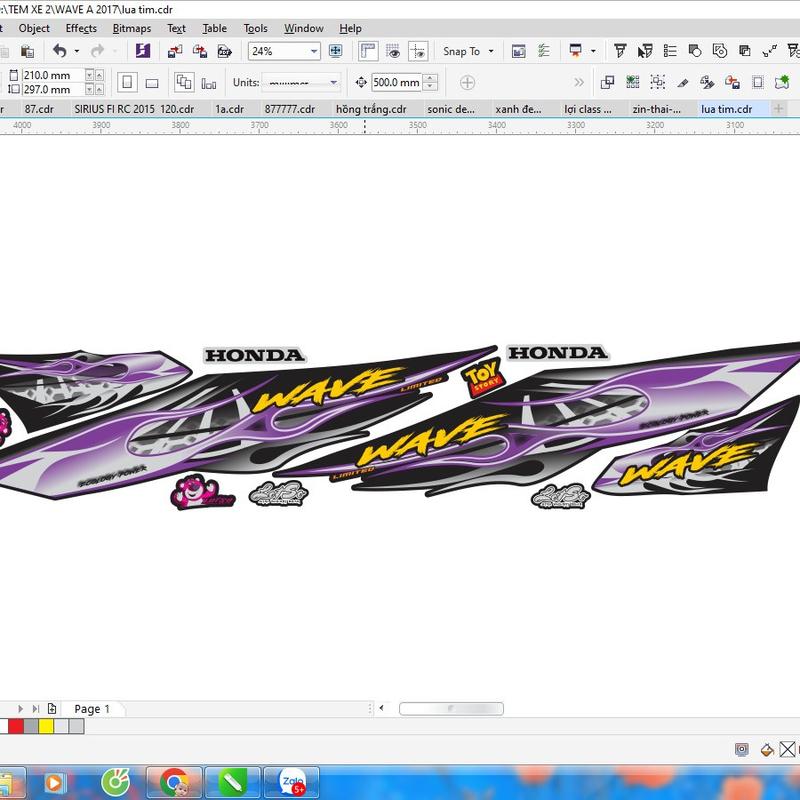This screenshot has height=800, width=800.
Task: Click the first funnel-shaped toolbar icon
Action: pos(620,51)
